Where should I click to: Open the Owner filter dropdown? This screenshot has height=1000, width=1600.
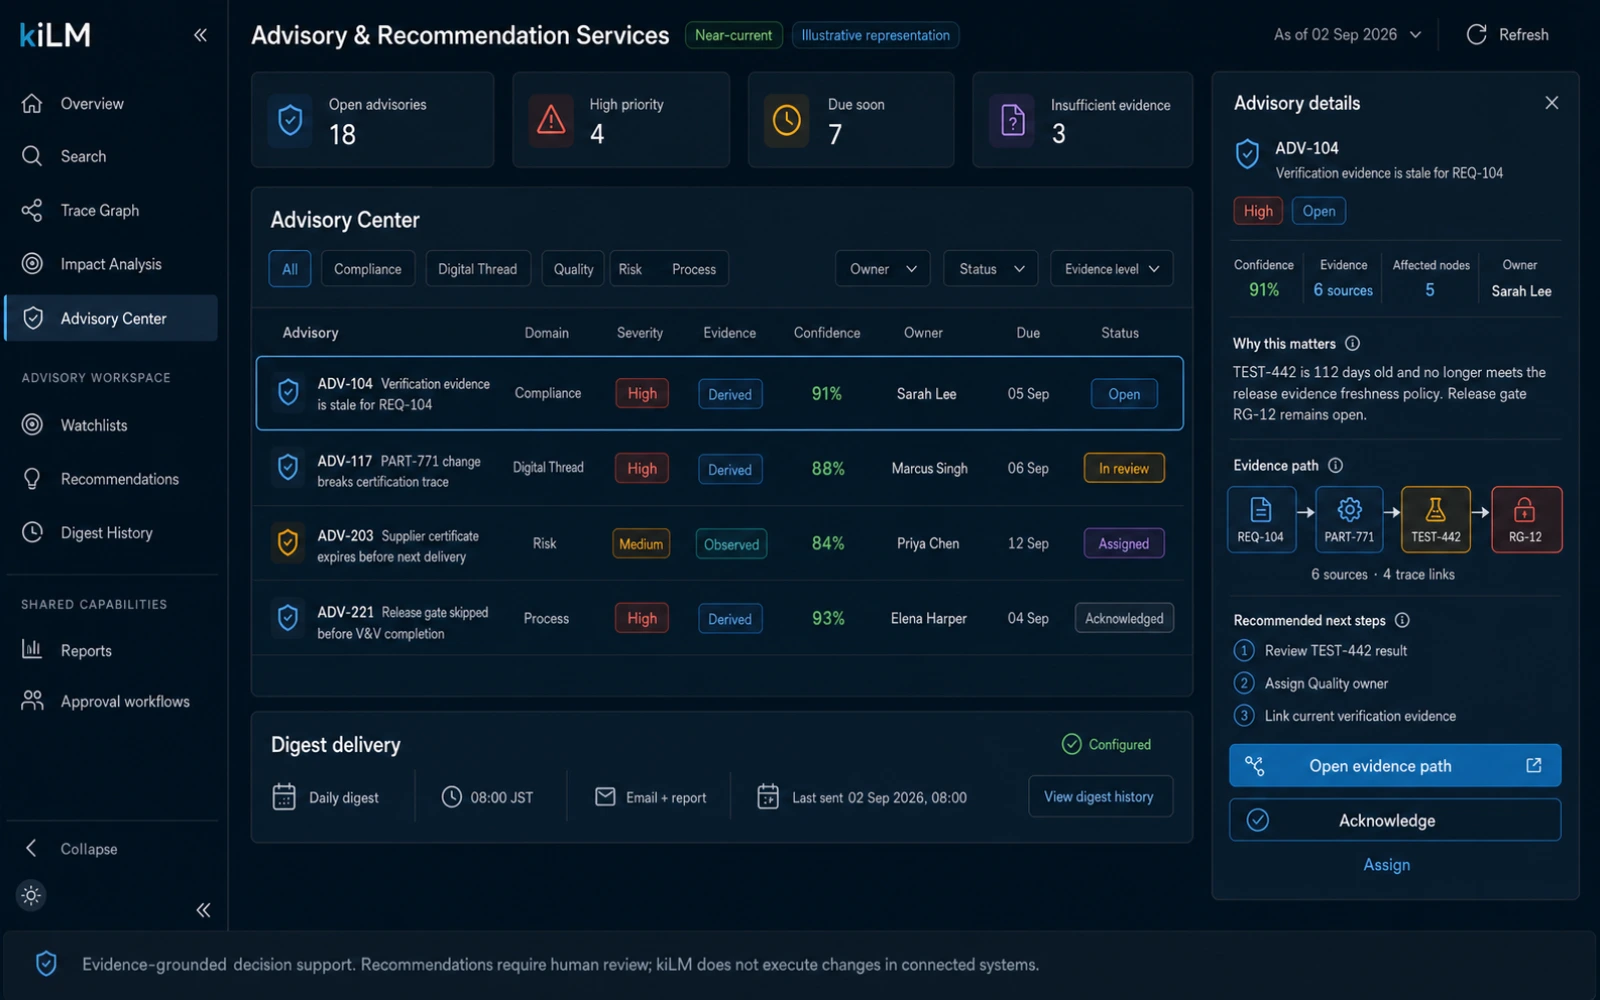click(883, 269)
